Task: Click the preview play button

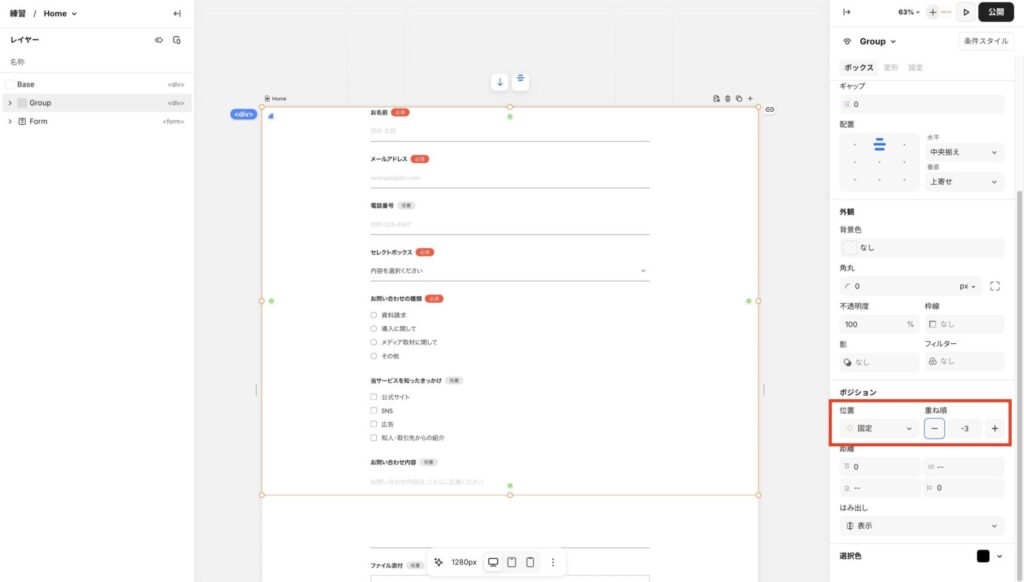Action: tap(965, 12)
